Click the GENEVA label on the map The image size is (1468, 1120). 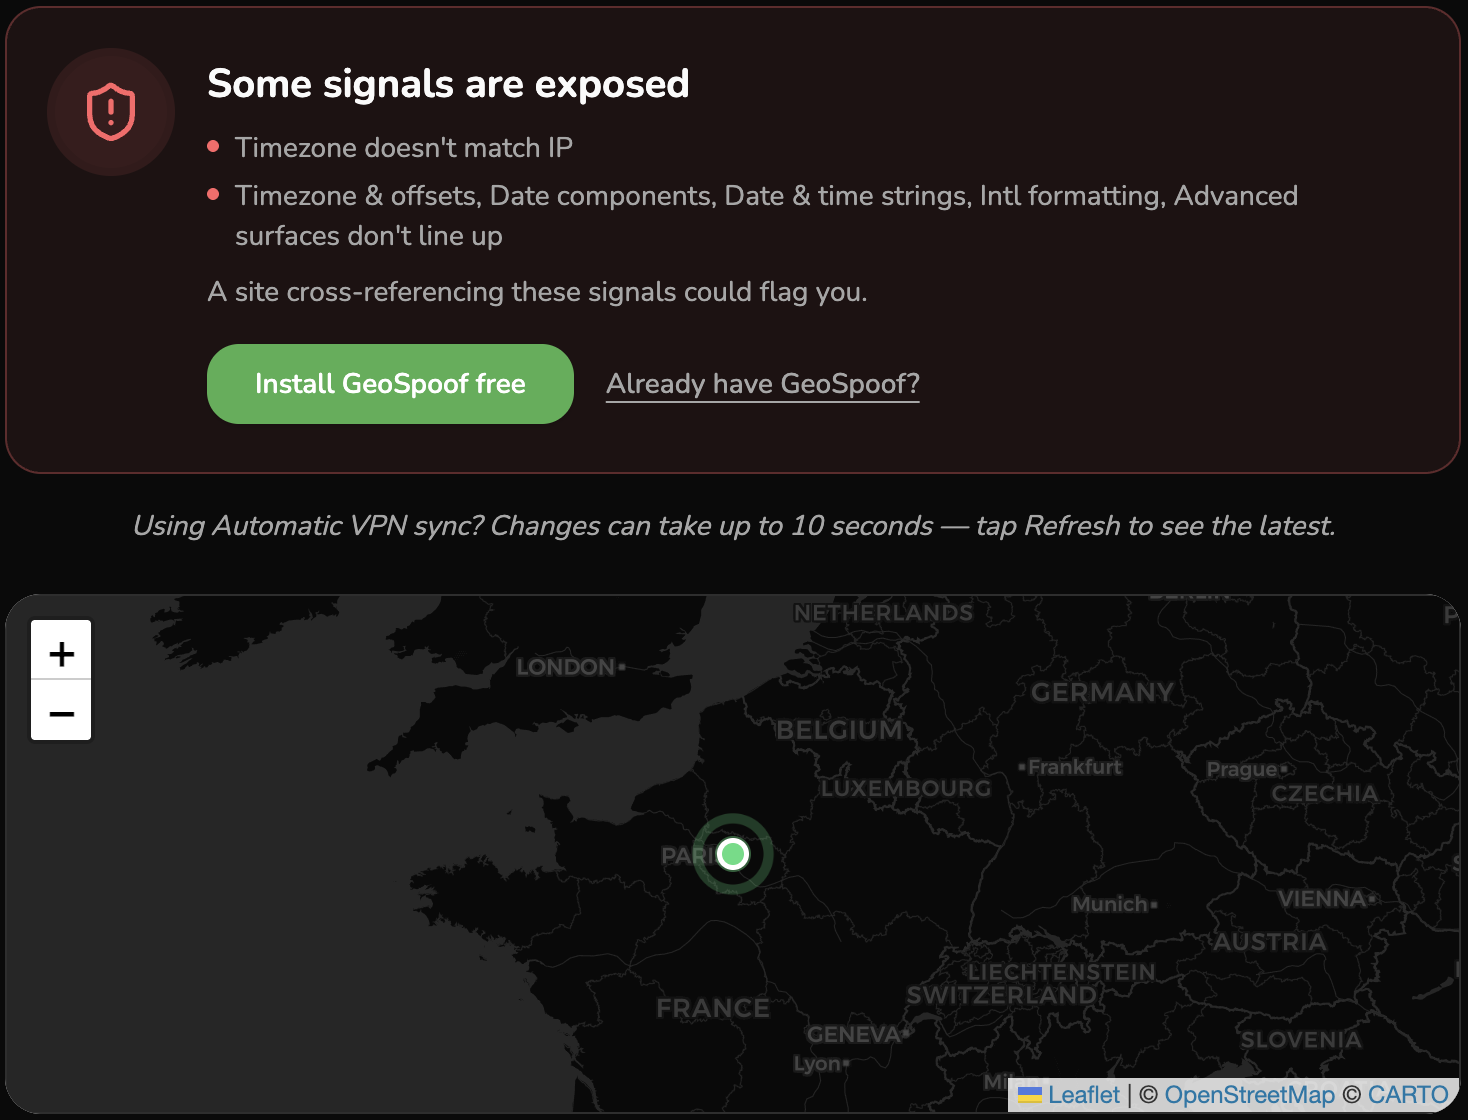click(854, 1034)
